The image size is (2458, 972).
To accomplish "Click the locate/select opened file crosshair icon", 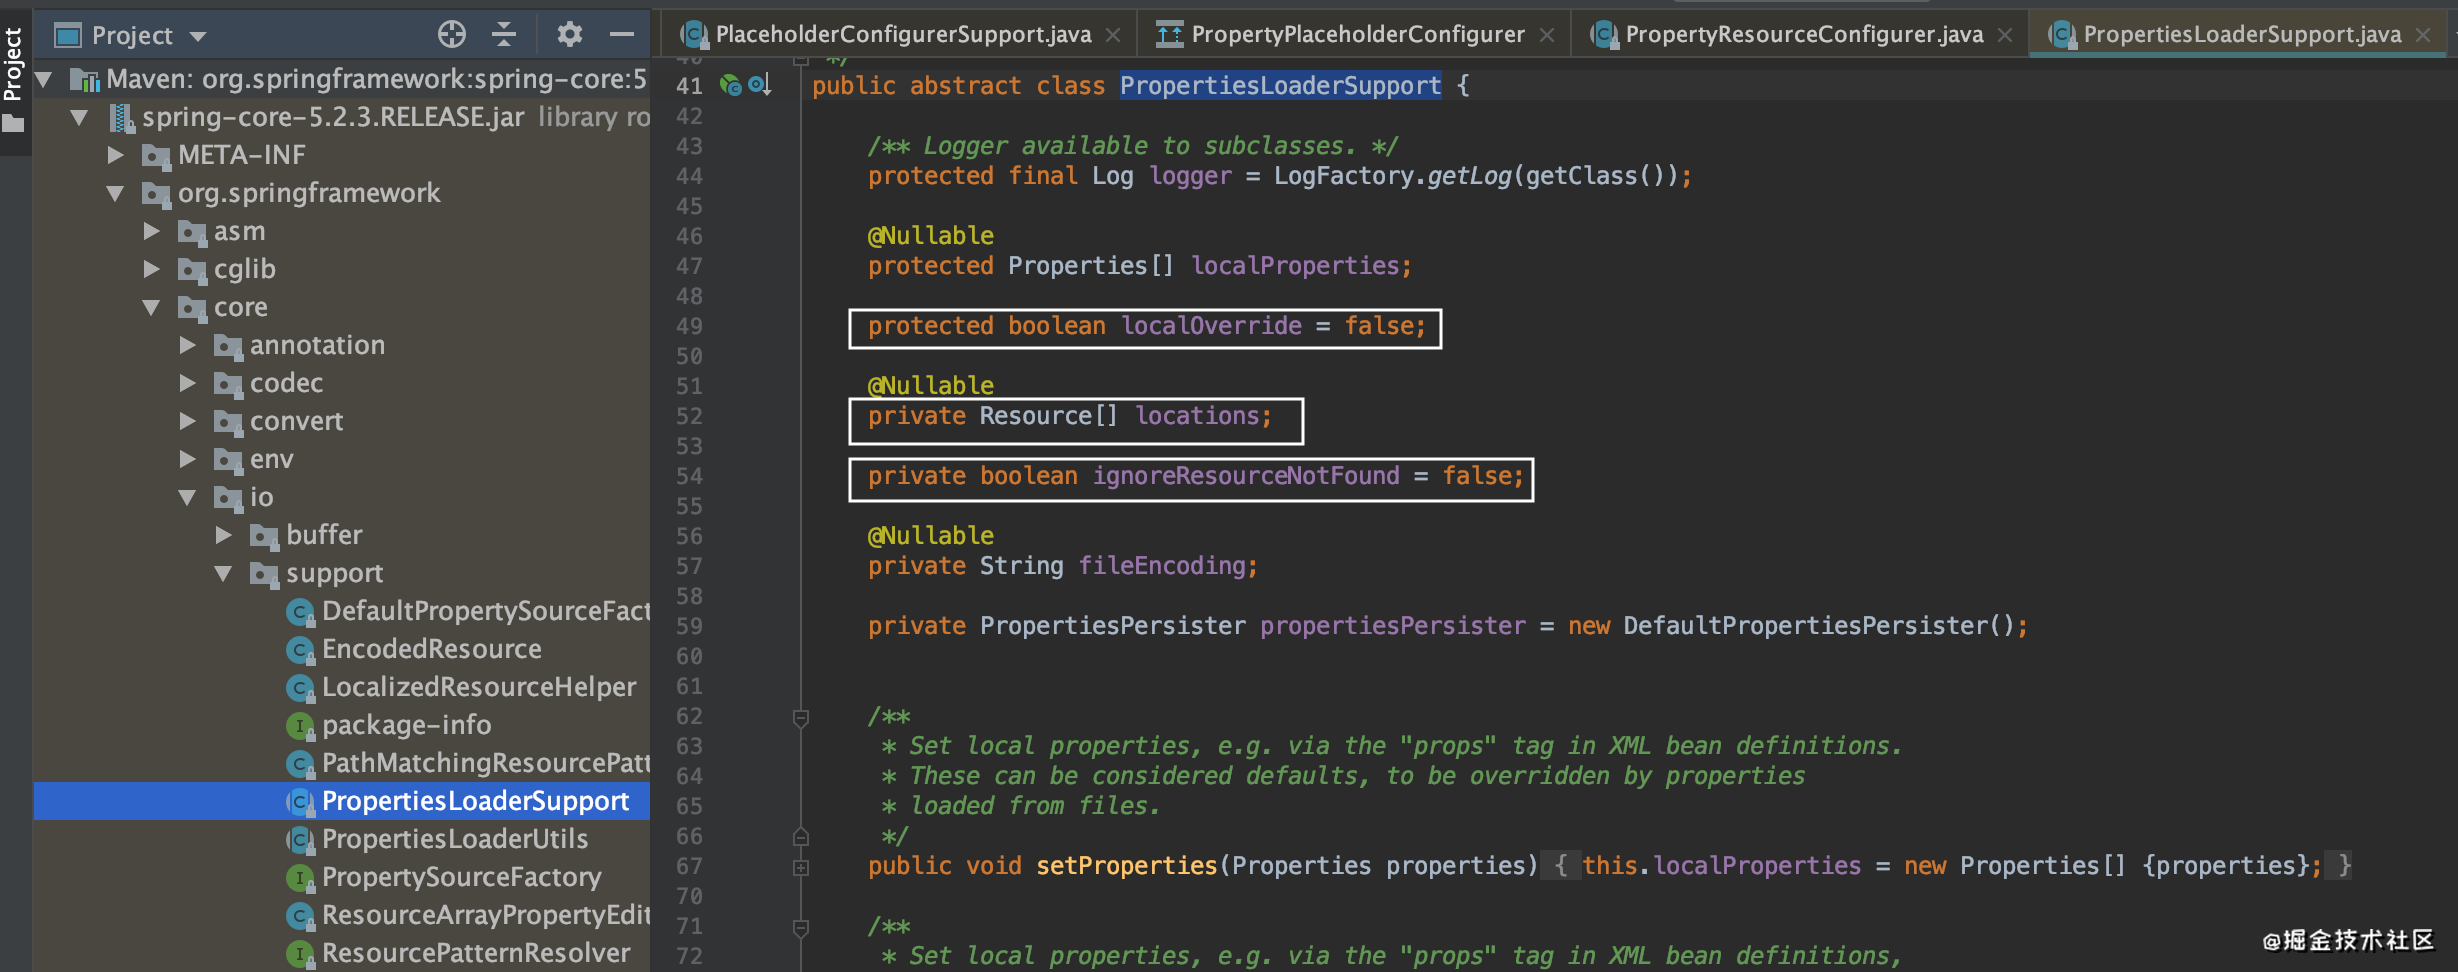I will [451, 35].
